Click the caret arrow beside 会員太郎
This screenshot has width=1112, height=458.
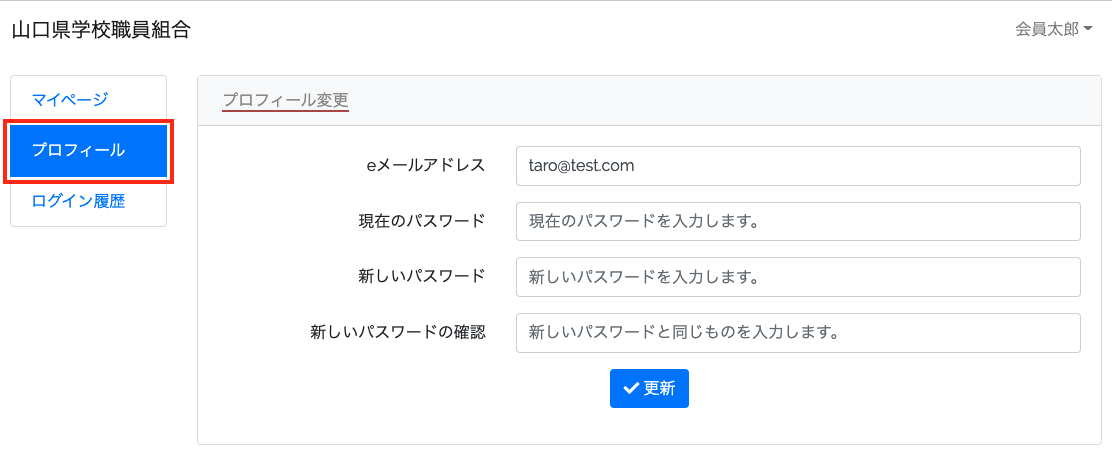[1088, 30]
